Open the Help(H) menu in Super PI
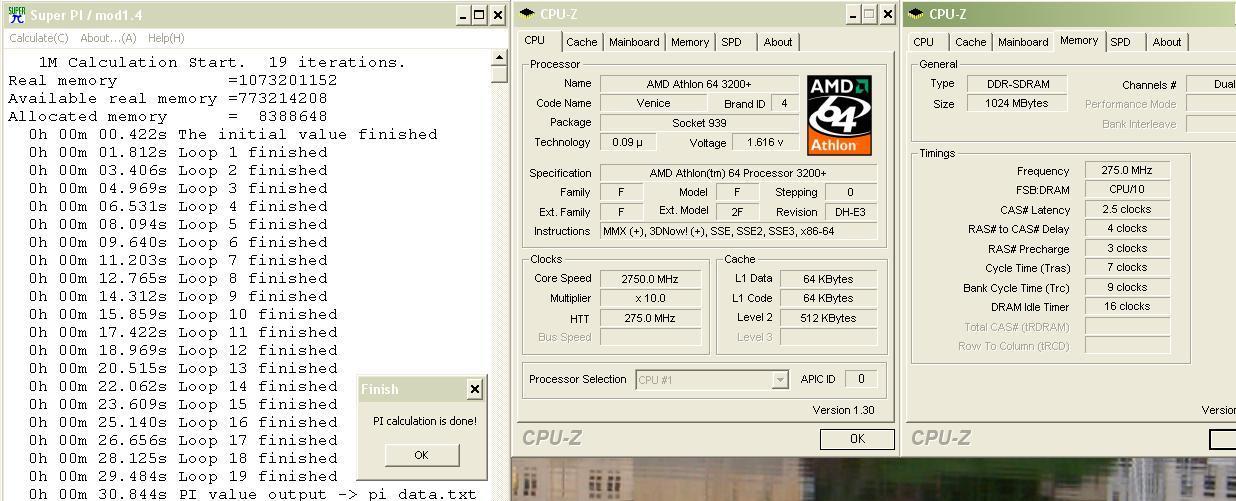 click(166, 38)
